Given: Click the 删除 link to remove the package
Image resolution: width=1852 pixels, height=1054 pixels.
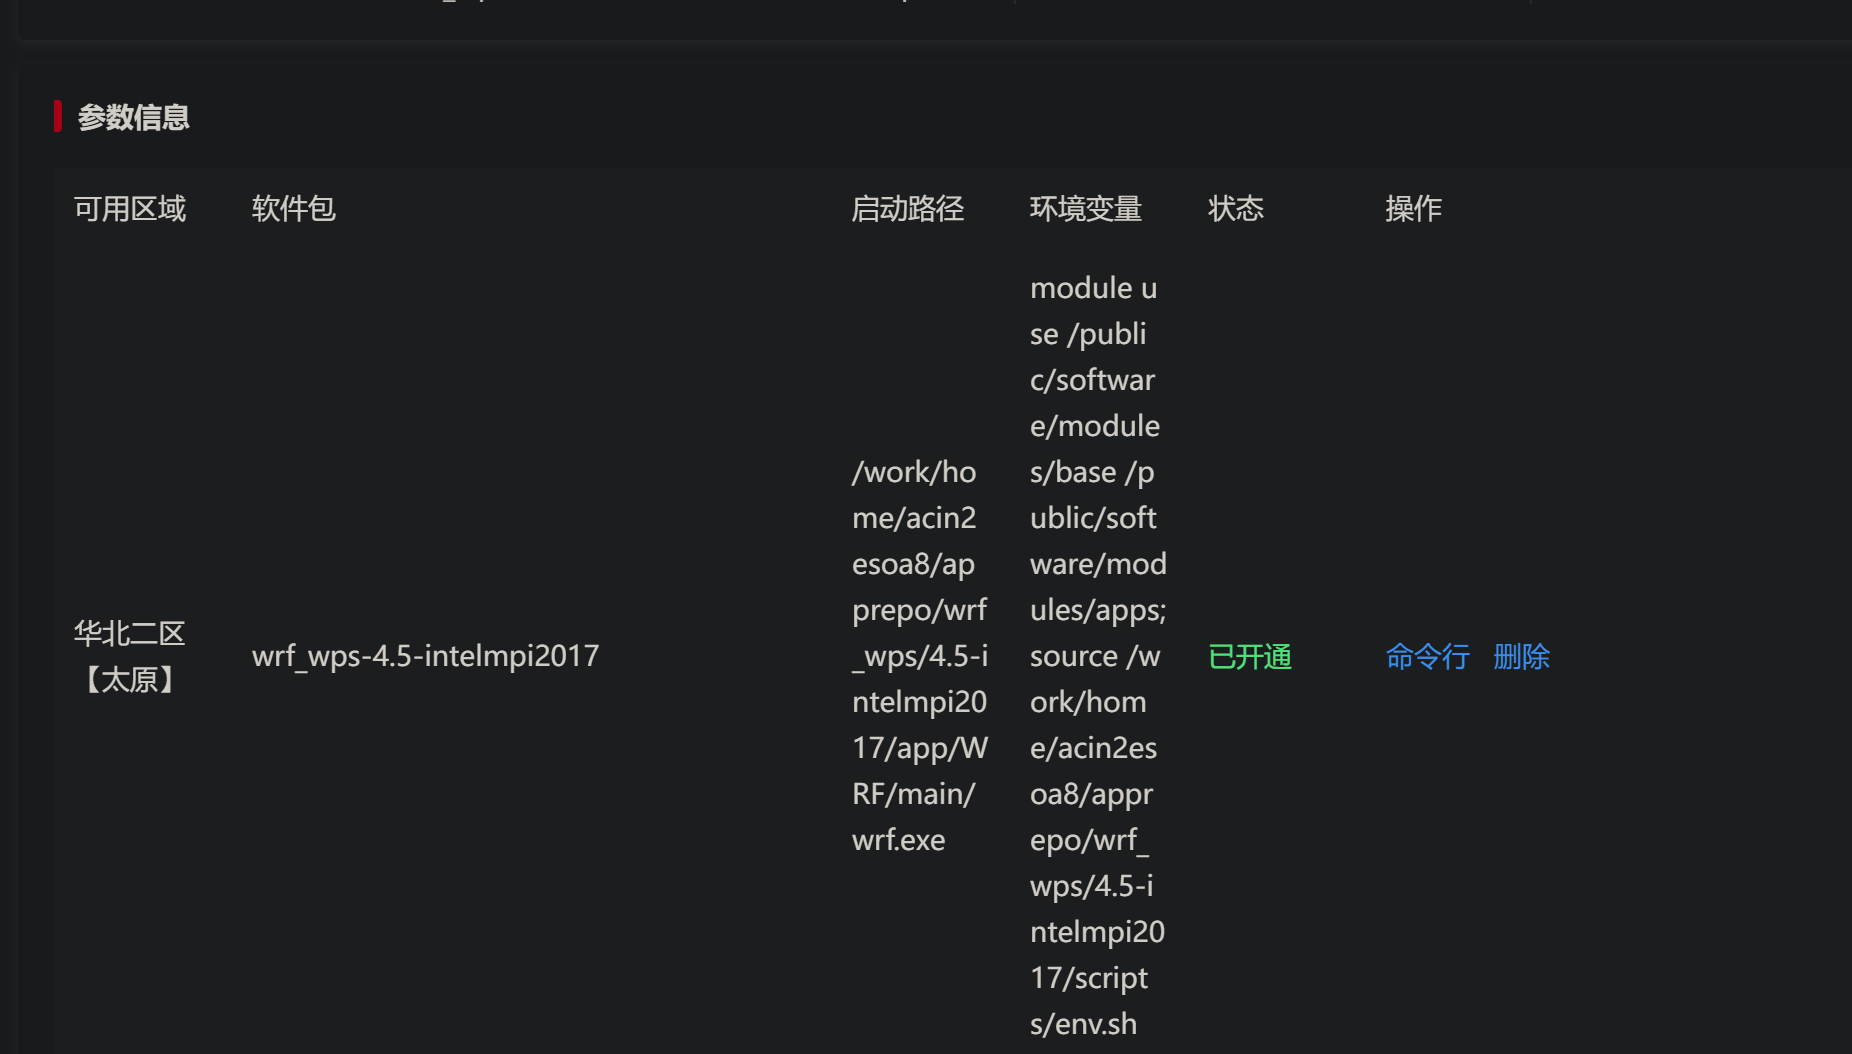Looking at the screenshot, I should click(x=1521, y=656).
